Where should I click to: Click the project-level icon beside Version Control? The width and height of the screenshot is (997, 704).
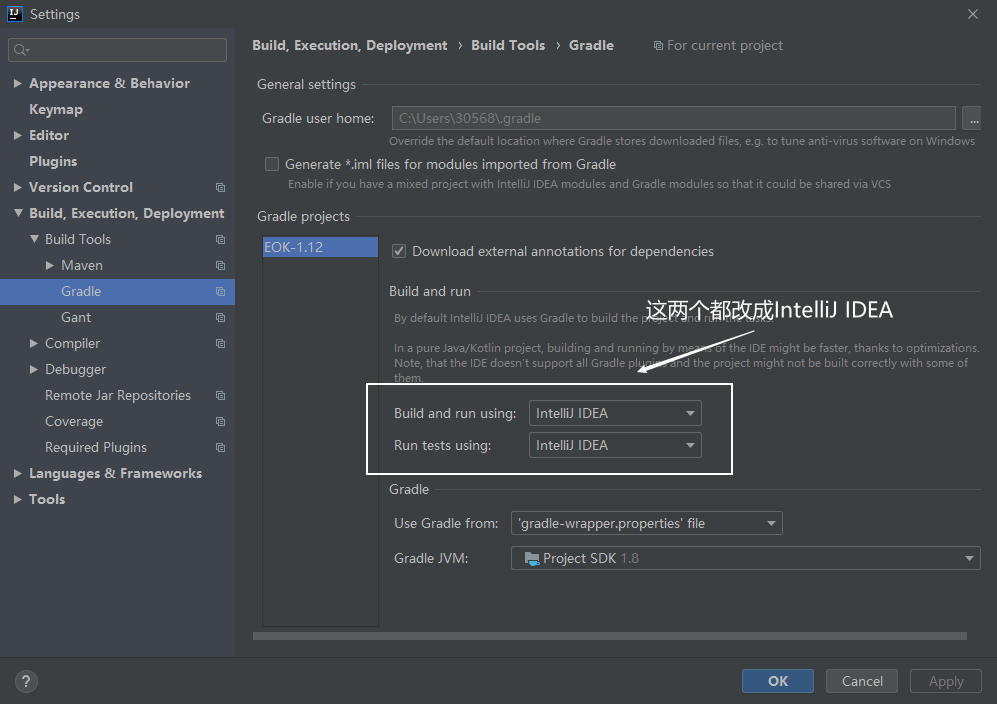point(220,188)
